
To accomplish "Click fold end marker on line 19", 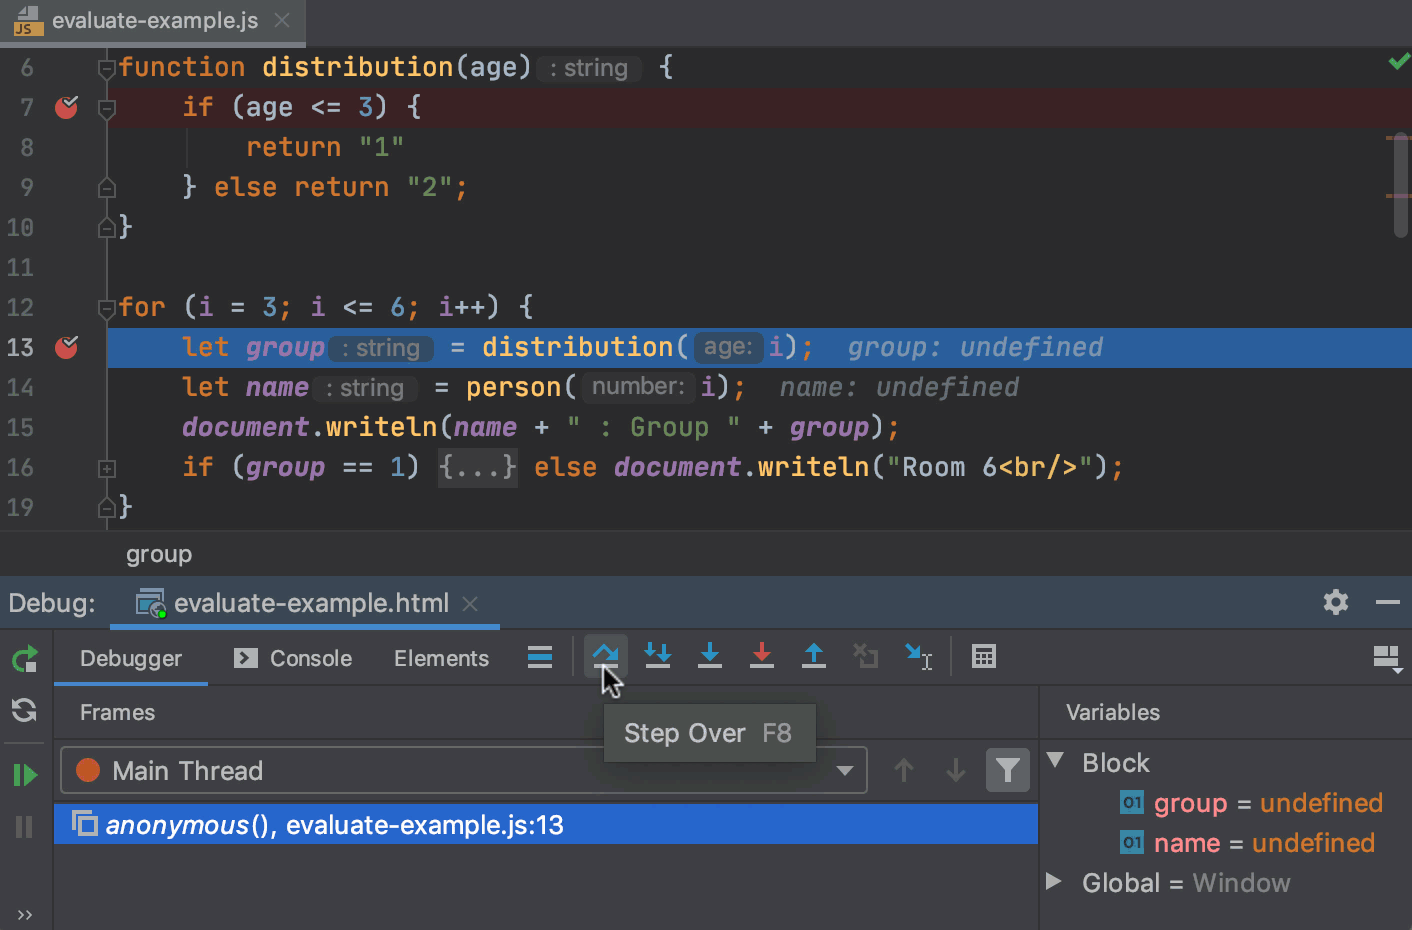I will [x=107, y=508].
